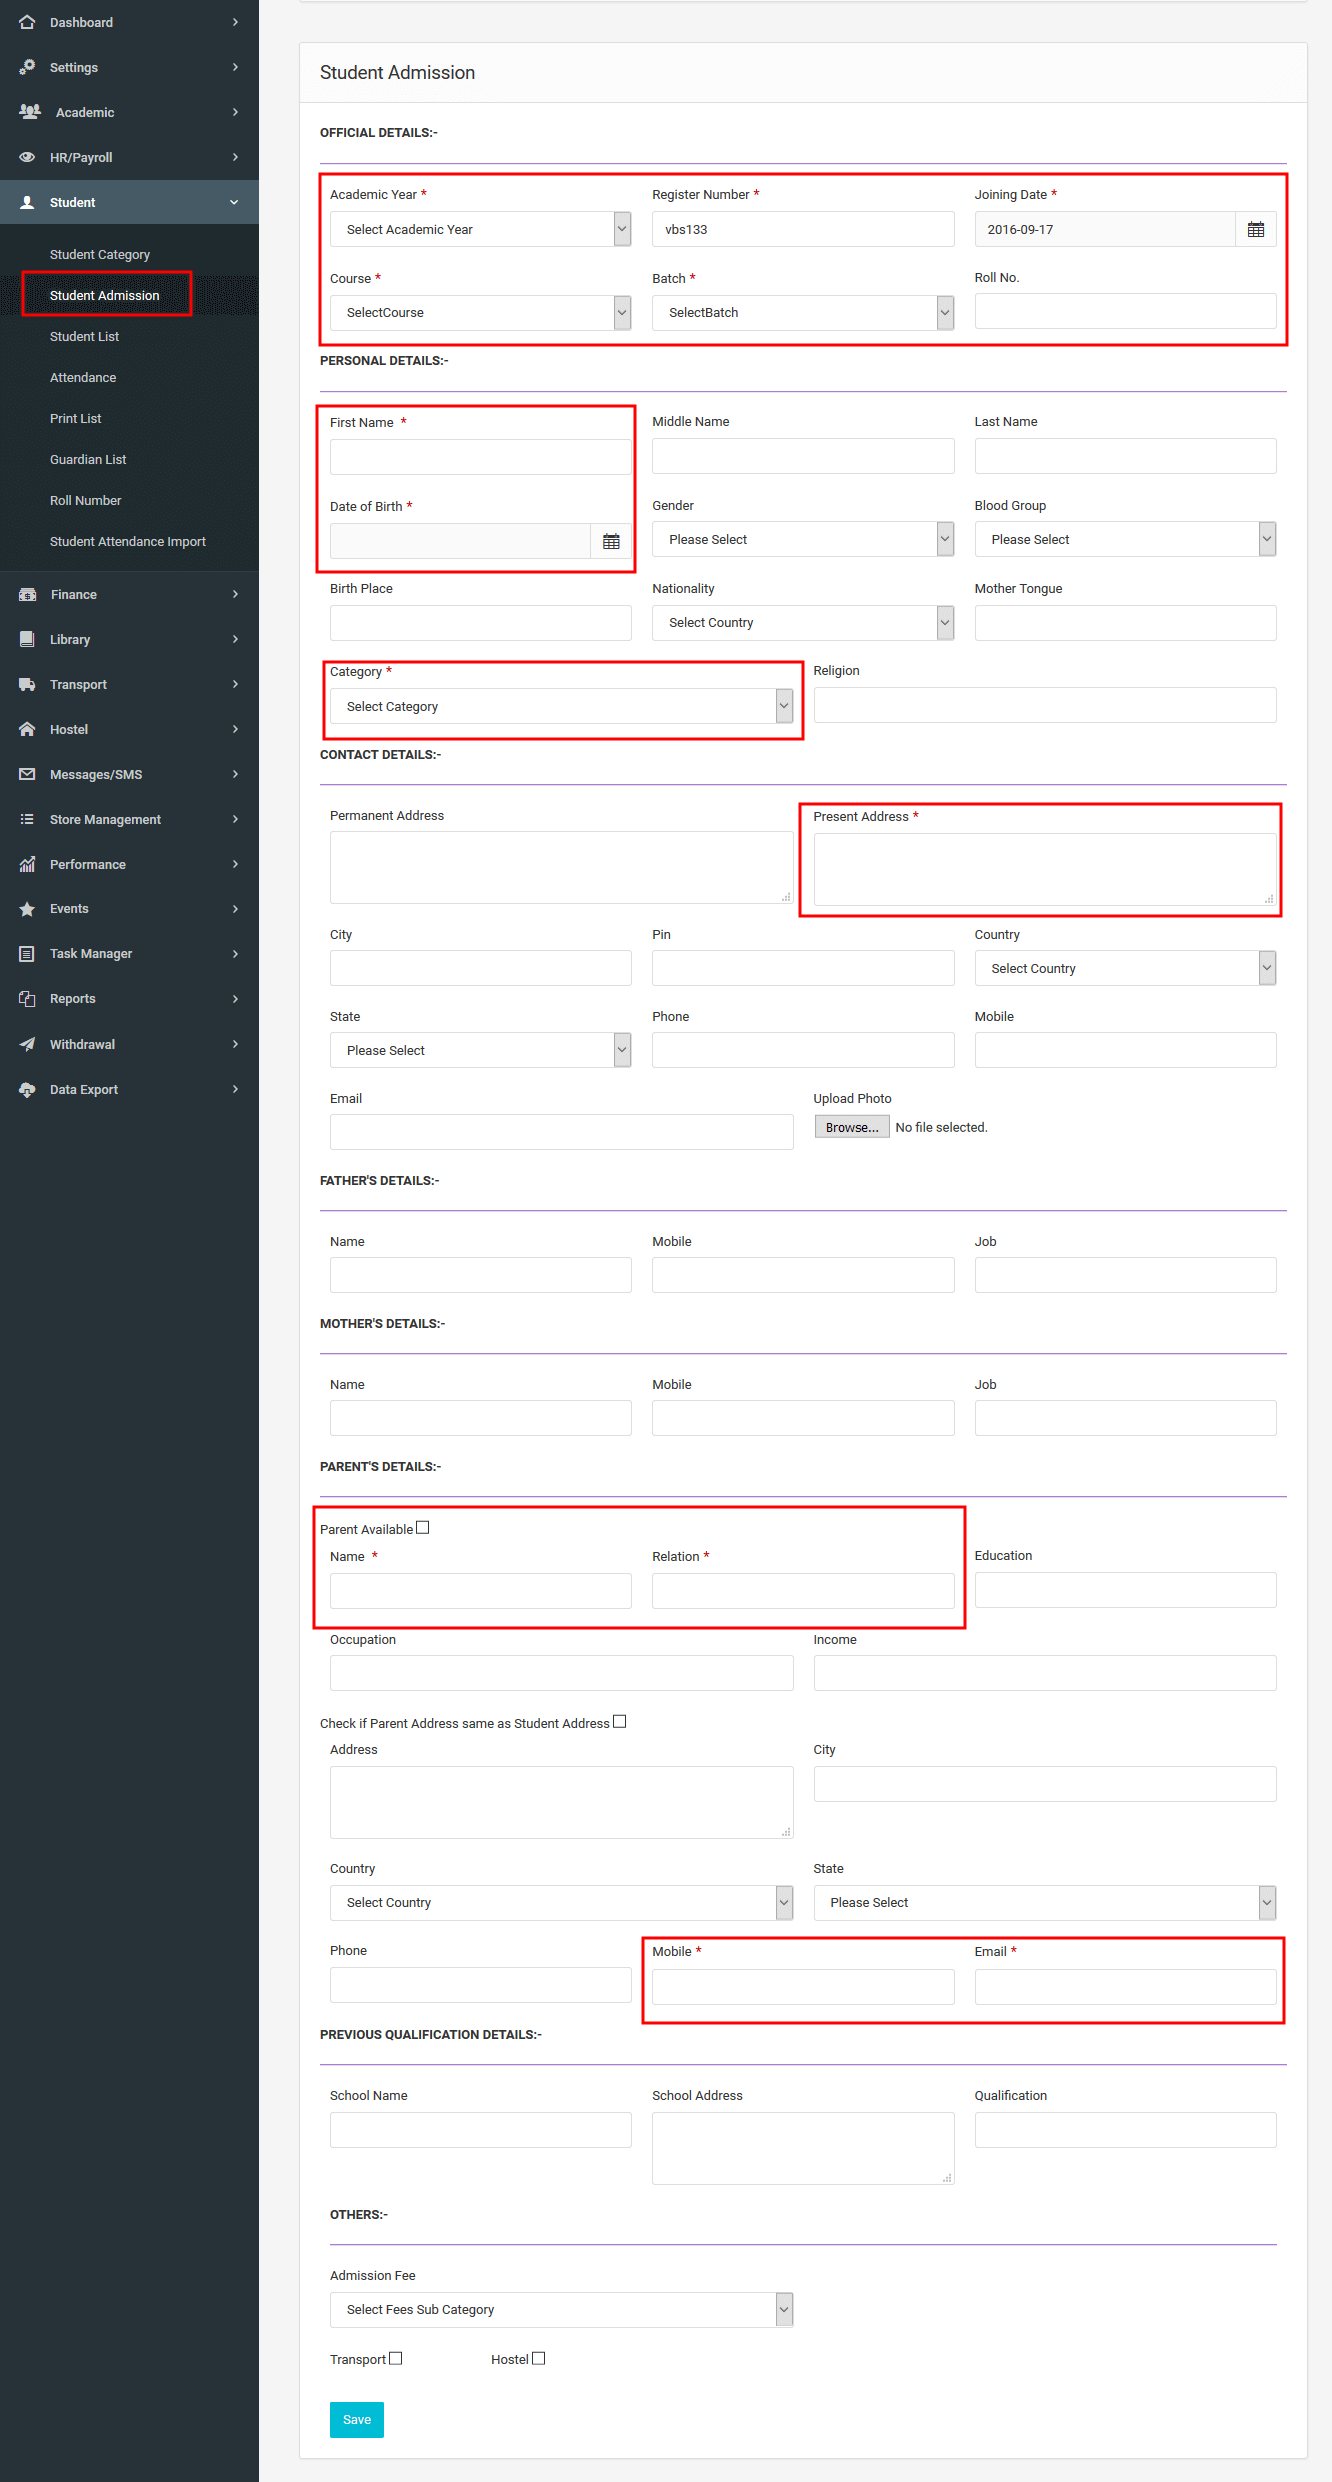Tick the Transport checkbox near Save
Image resolution: width=1332 pixels, height=2482 pixels.
[396, 2358]
